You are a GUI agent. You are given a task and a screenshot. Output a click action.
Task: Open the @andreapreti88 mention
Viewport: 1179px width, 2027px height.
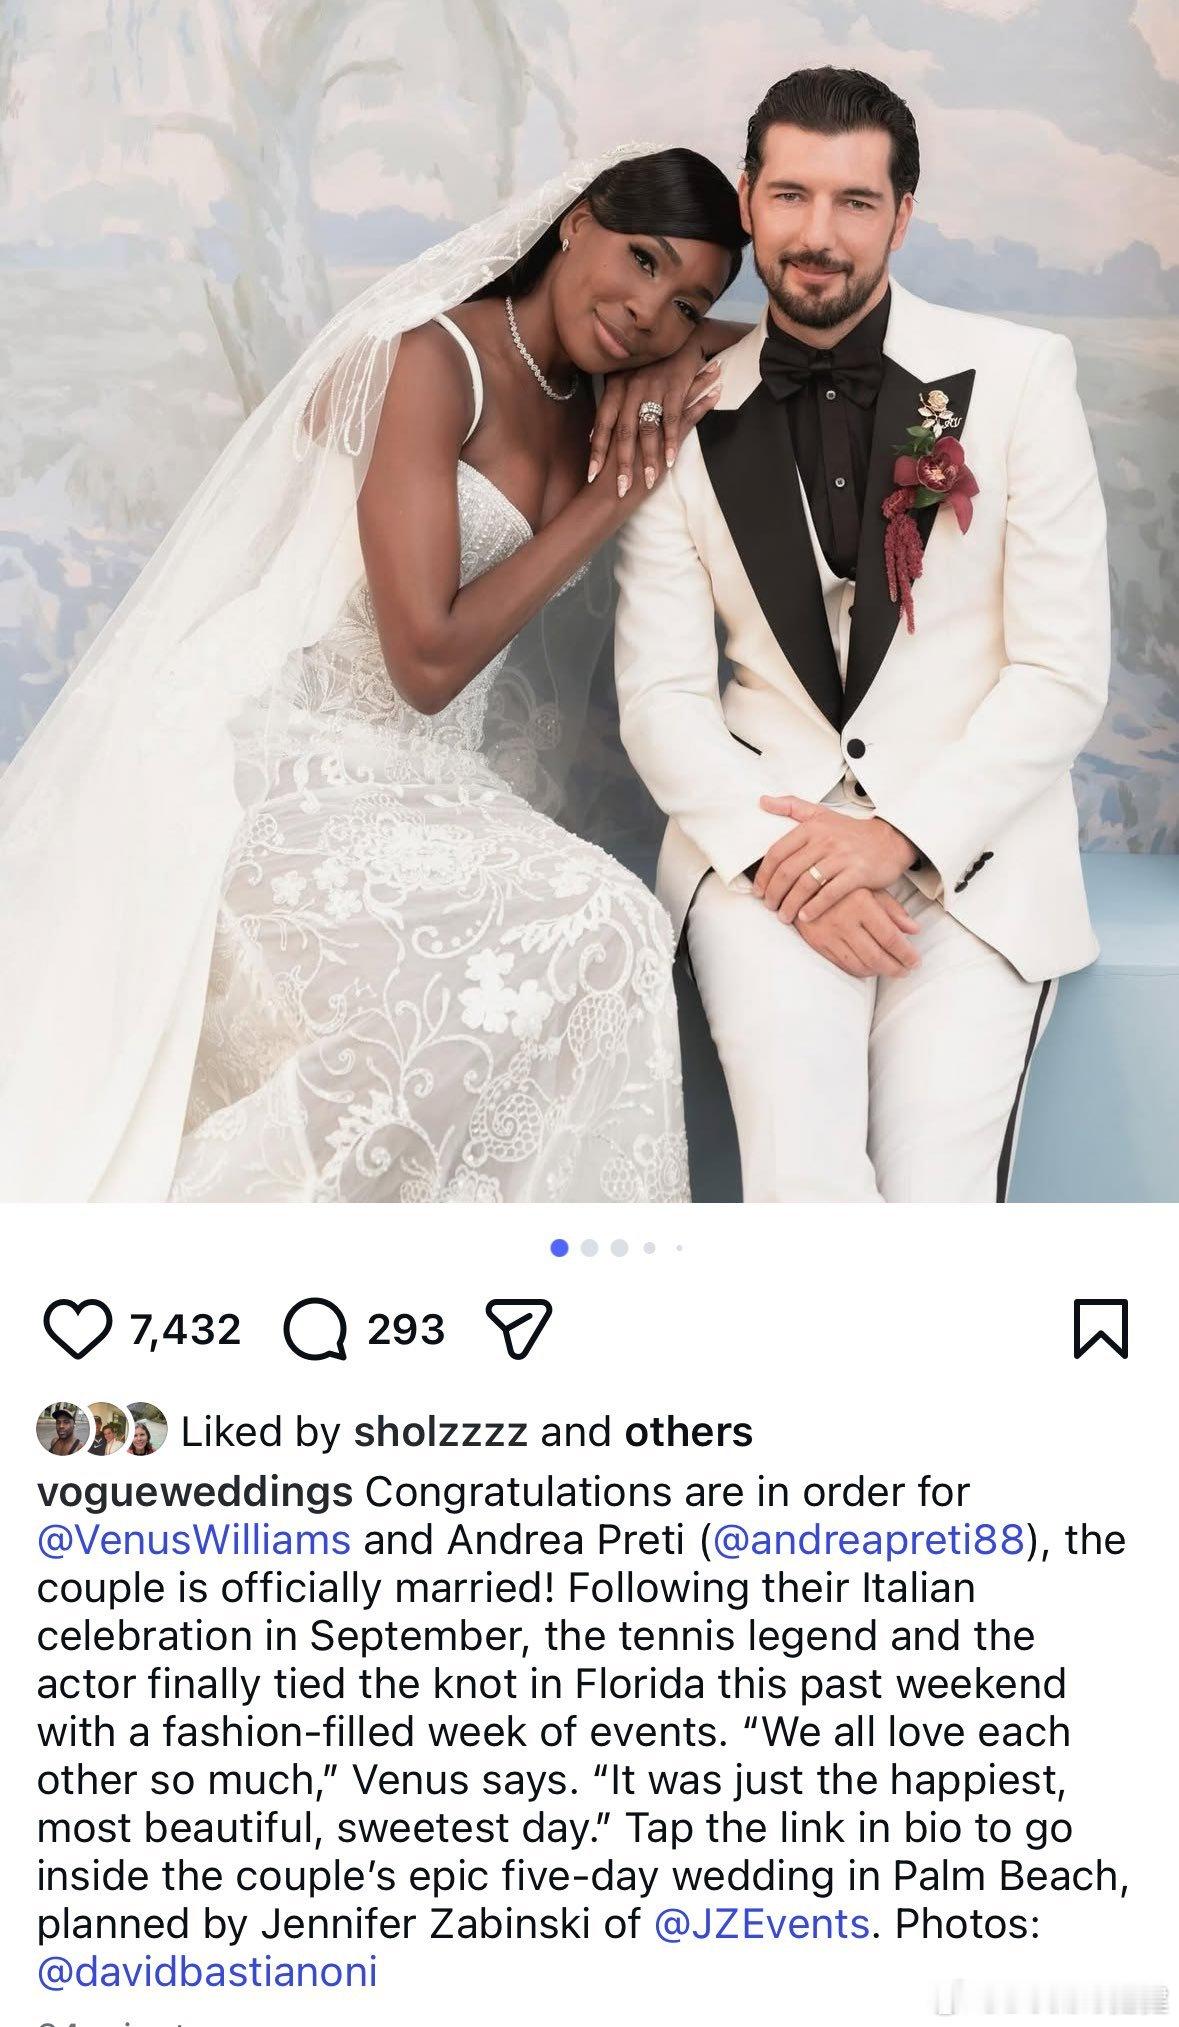(x=869, y=1539)
